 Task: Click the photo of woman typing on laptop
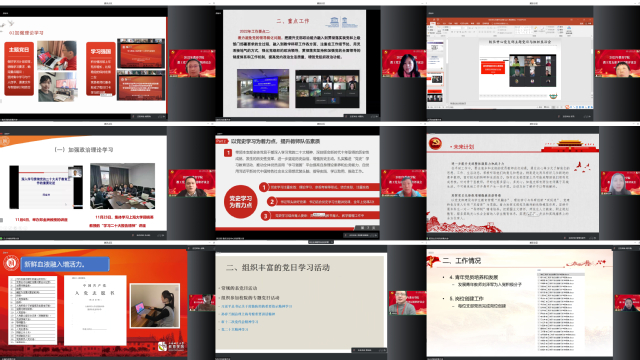(155, 306)
